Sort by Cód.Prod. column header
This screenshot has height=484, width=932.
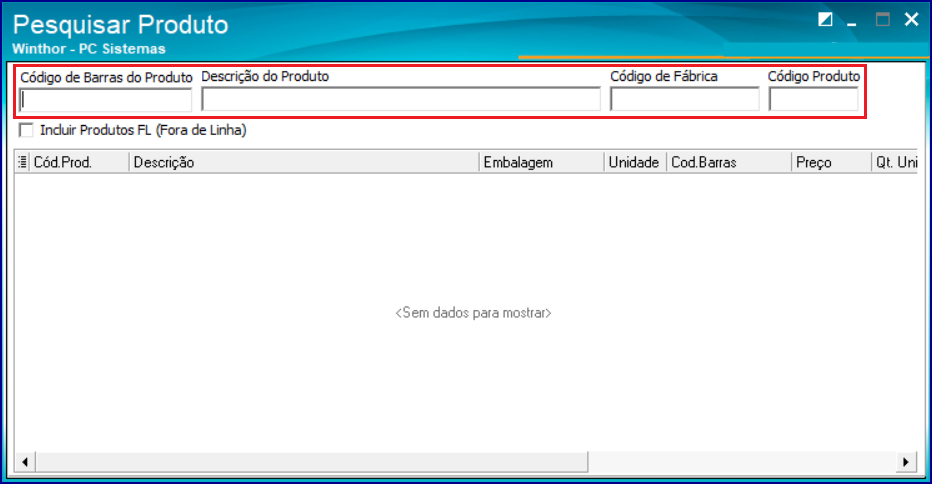(x=78, y=162)
